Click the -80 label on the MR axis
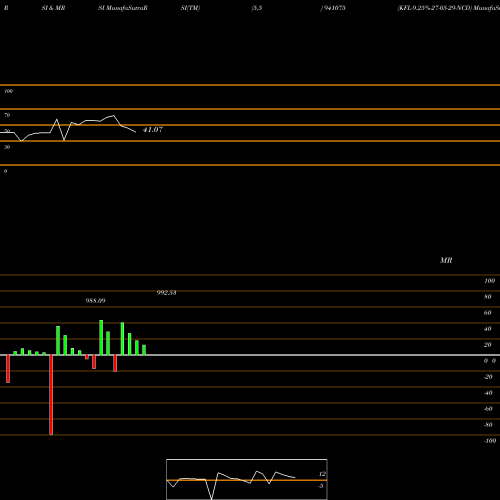This screenshot has width=500, height=500. pyautogui.click(x=488, y=425)
